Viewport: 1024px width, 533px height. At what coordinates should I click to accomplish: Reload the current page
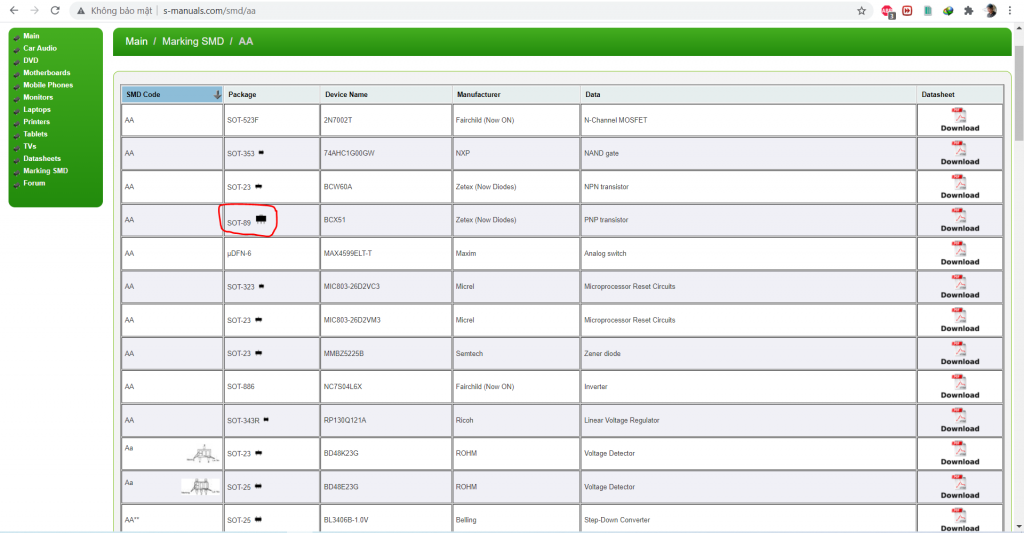click(x=56, y=10)
